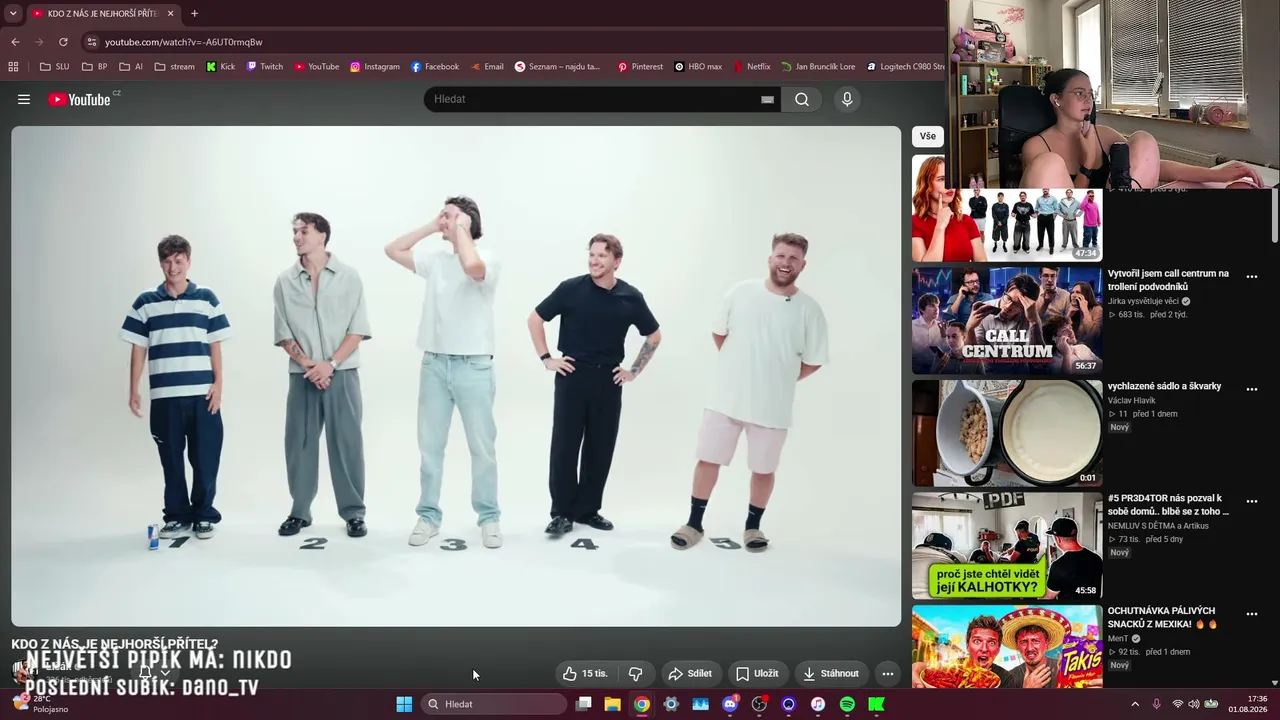Open PR3D4TOR kalhotky video thumbnail
1280x720 pixels.
(1007, 545)
